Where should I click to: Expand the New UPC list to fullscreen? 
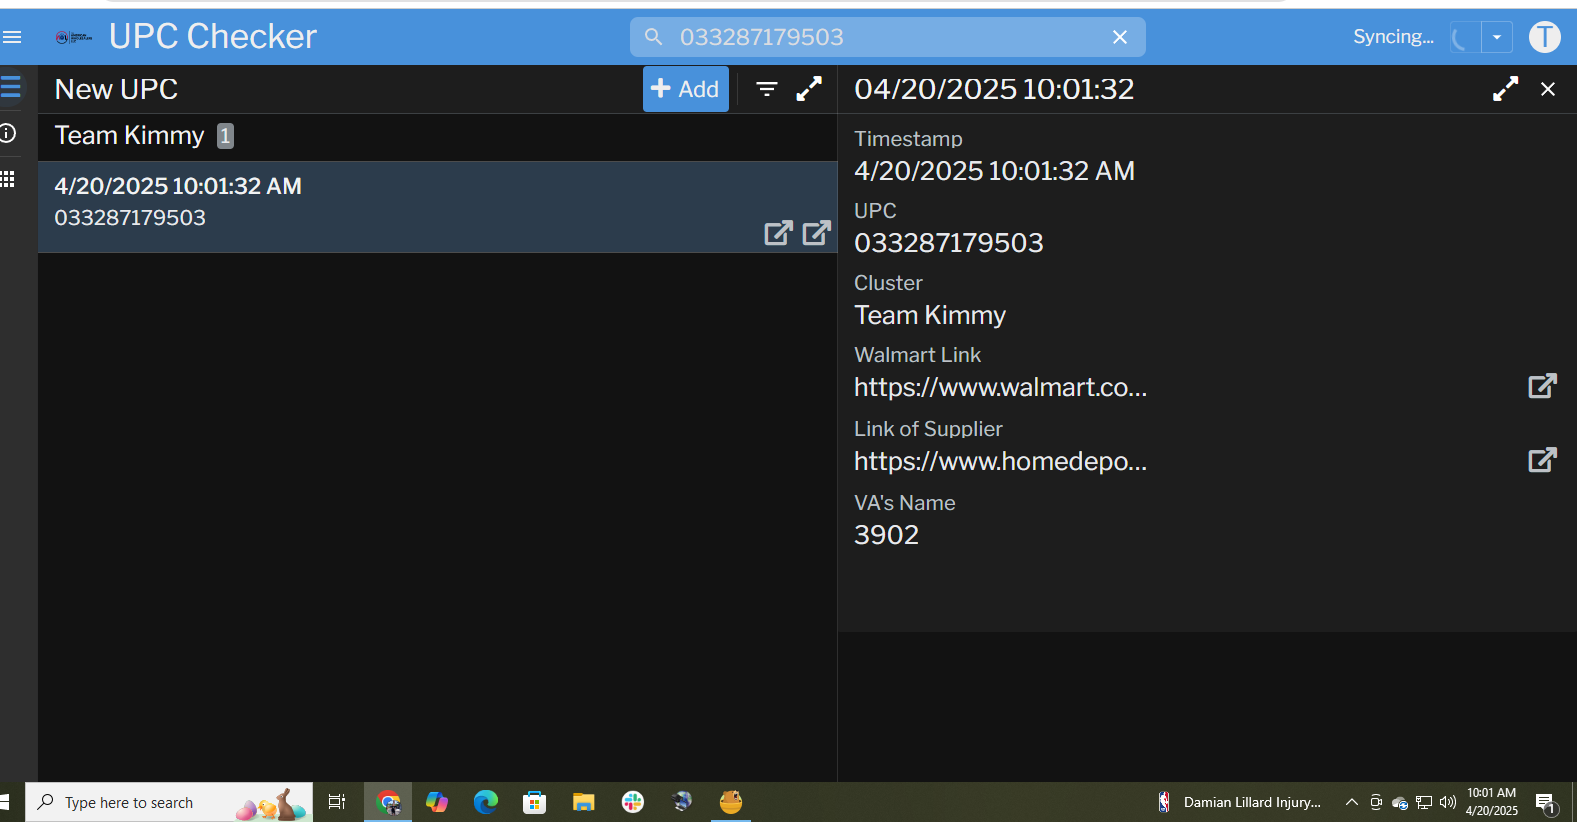[x=808, y=89]
